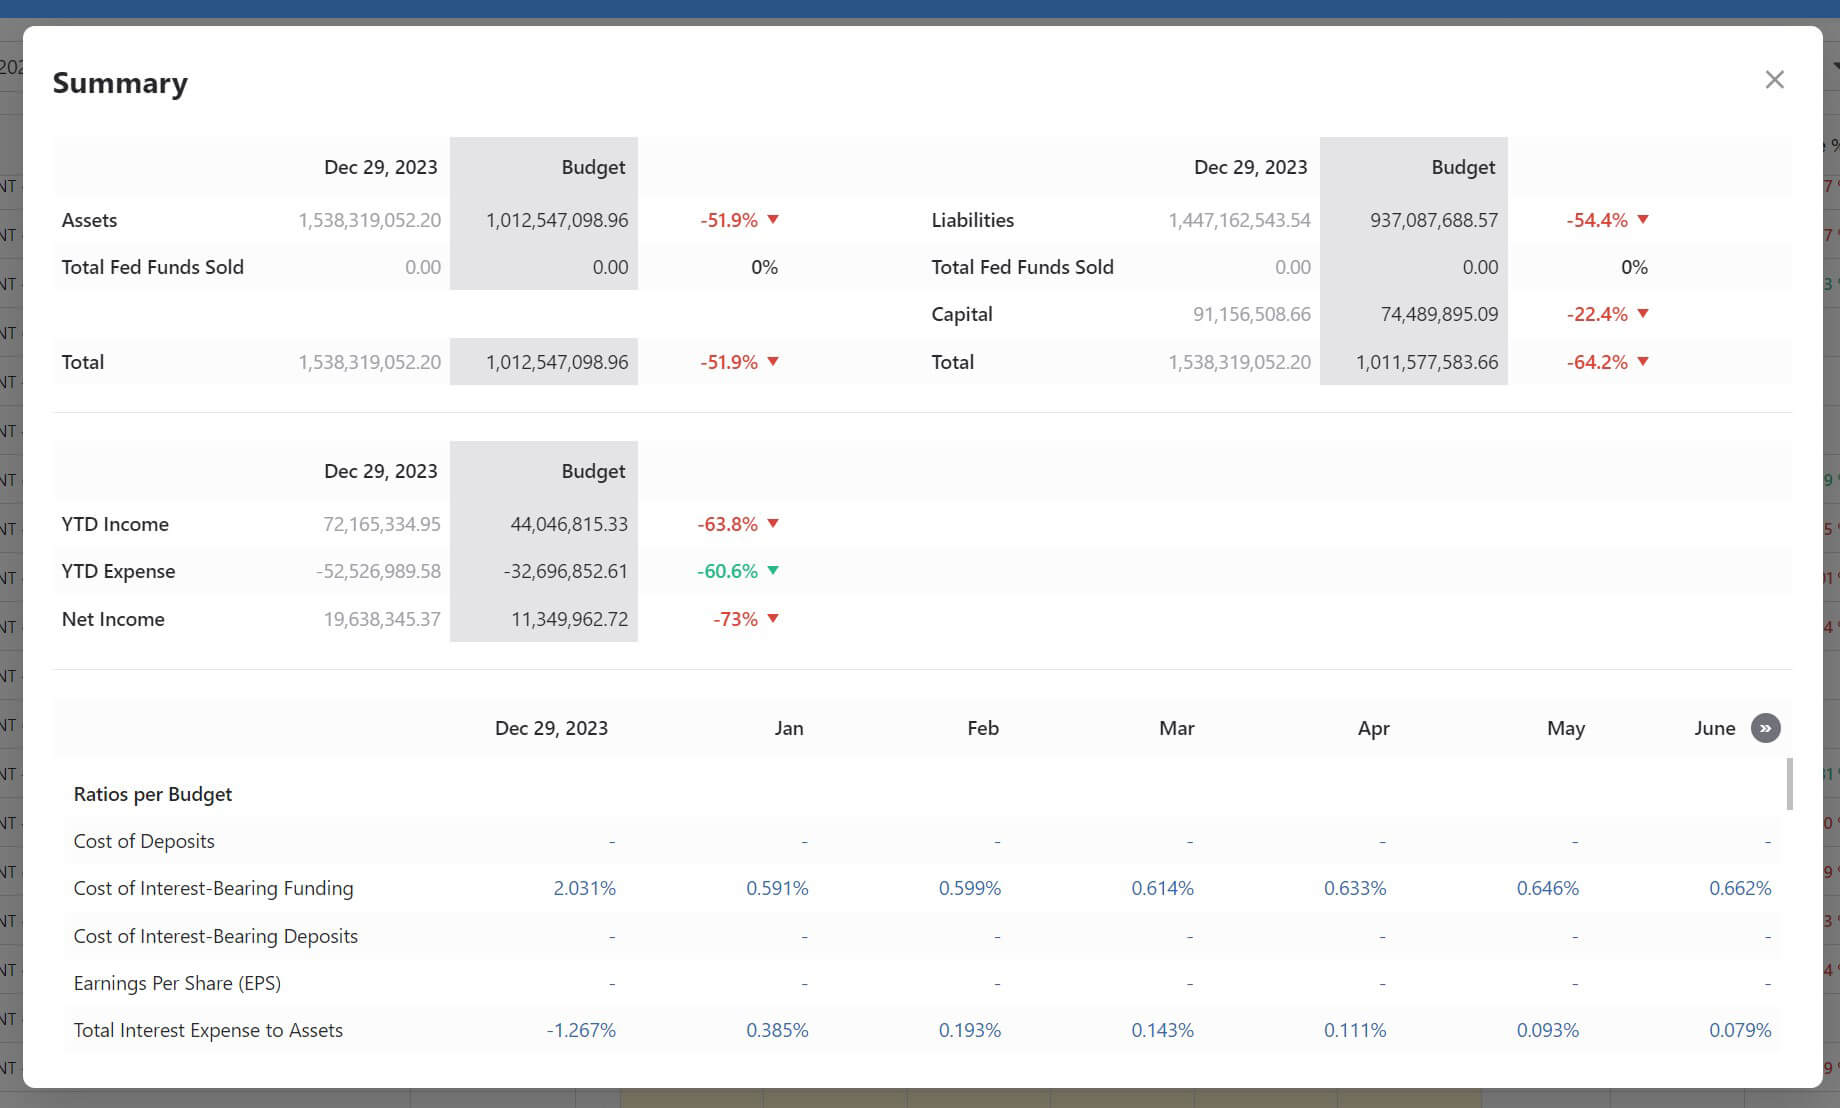Screen dimensions: 1840x1108
Task: Click the red arrow next to Liabilities -54.4%
Action: click(1642, 220)
